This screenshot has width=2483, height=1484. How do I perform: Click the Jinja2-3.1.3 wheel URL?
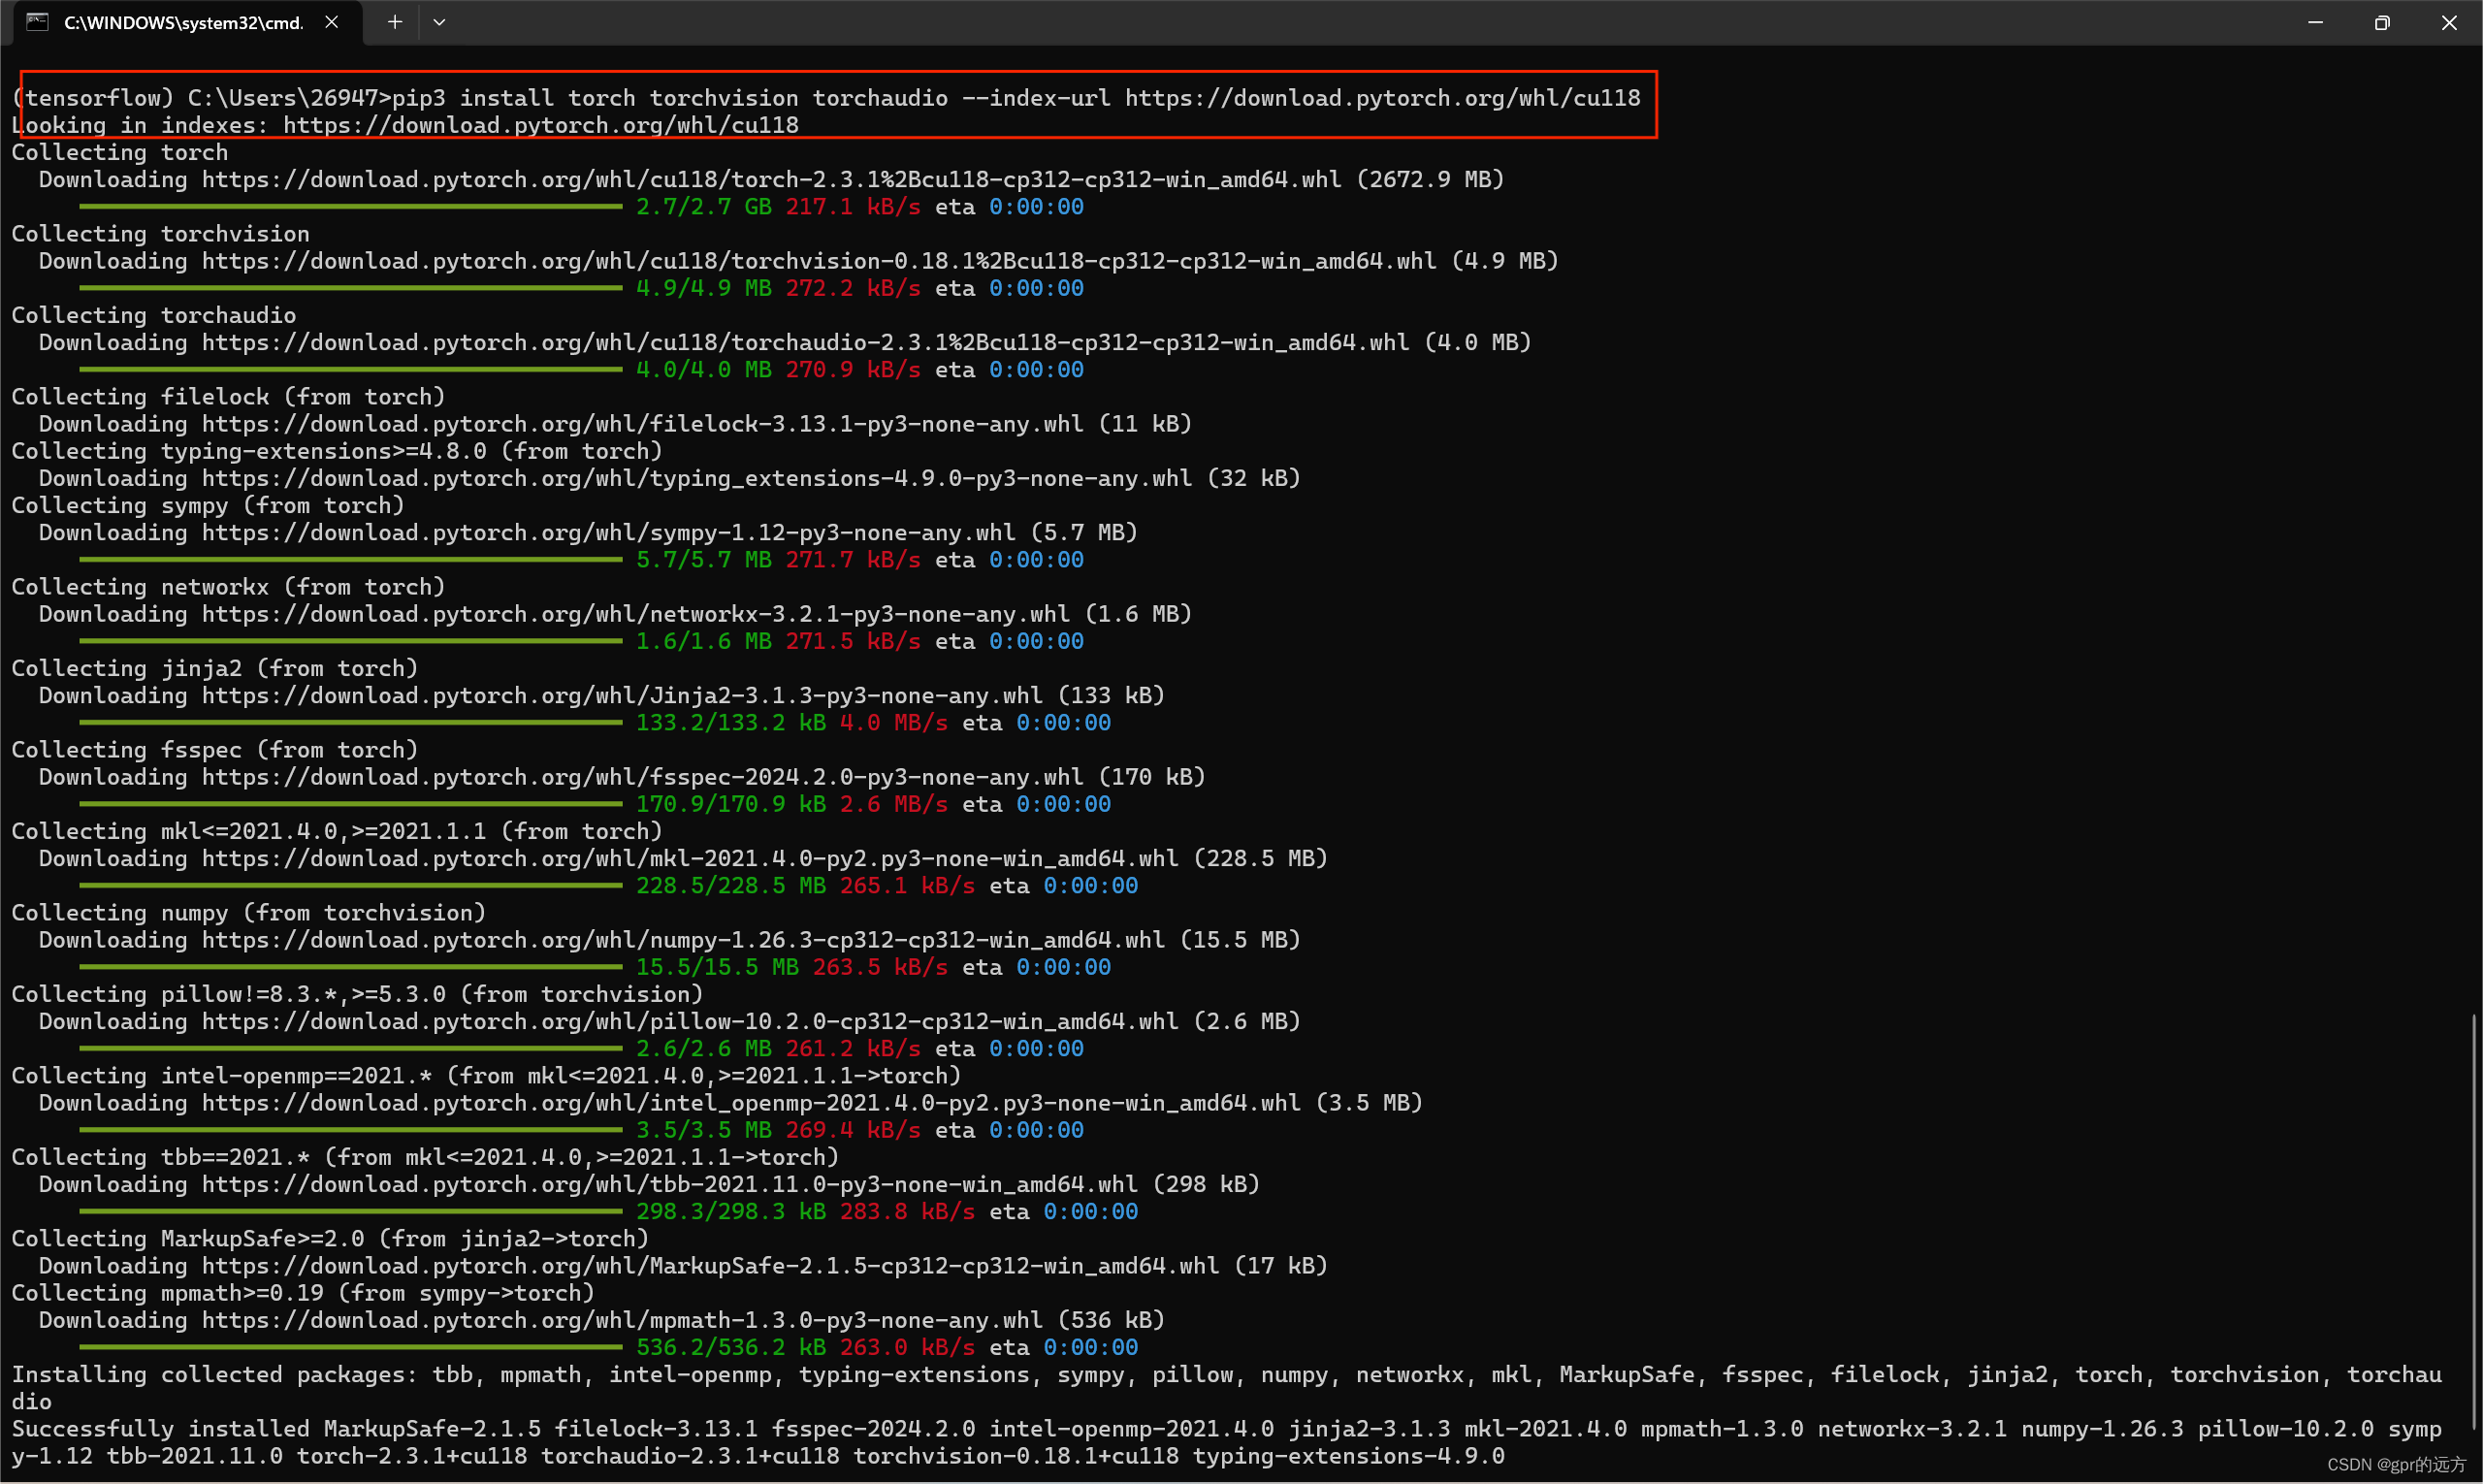click(x=622, y=695)
